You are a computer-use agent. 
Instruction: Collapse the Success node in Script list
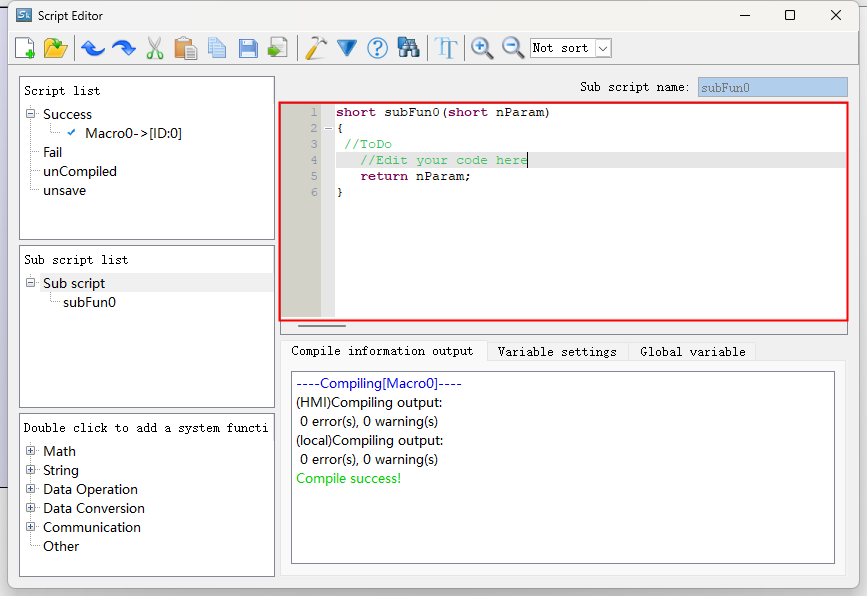[31, 114]
